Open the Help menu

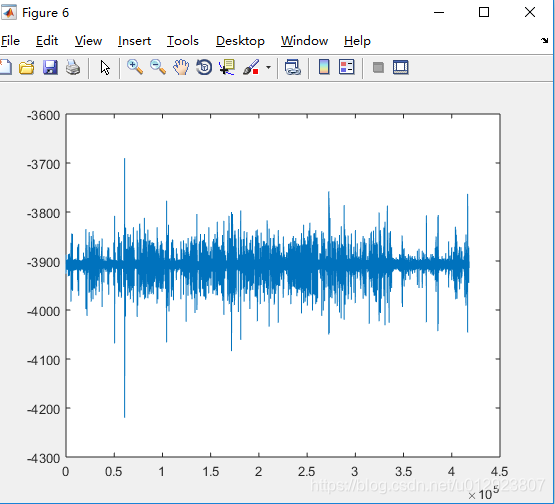pos(357,41)
